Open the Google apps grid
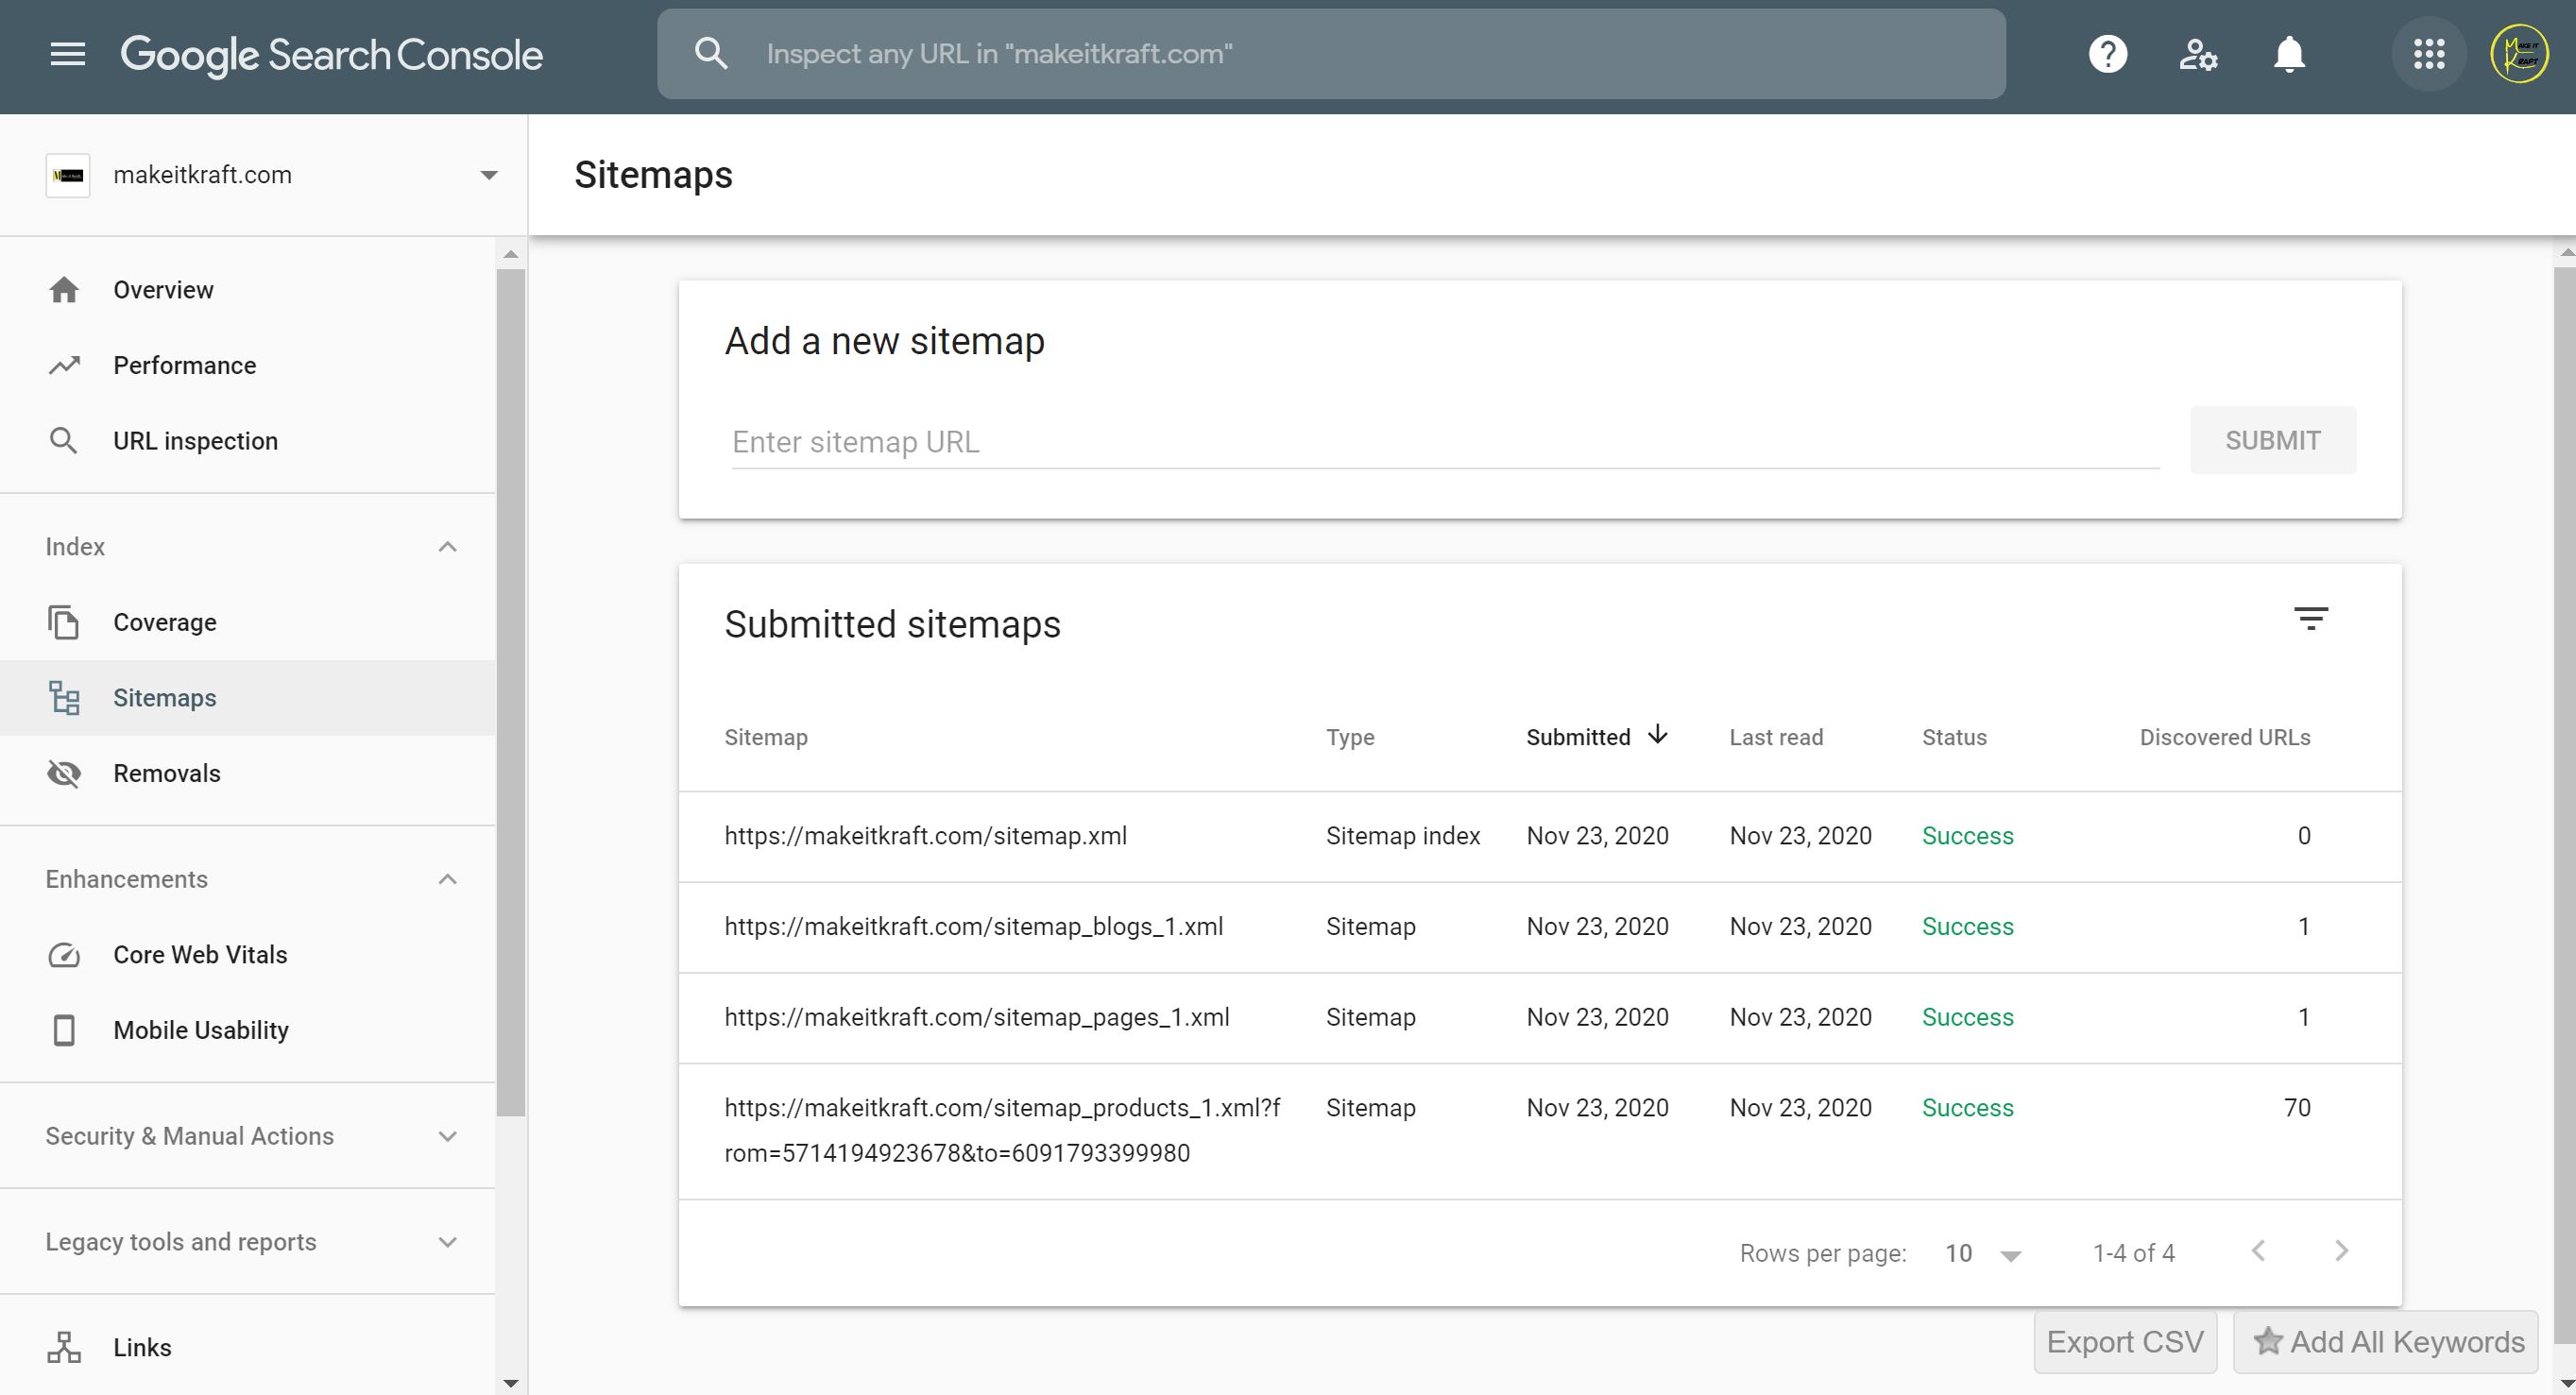The image size is (2576, 1395). (2428, 54)
